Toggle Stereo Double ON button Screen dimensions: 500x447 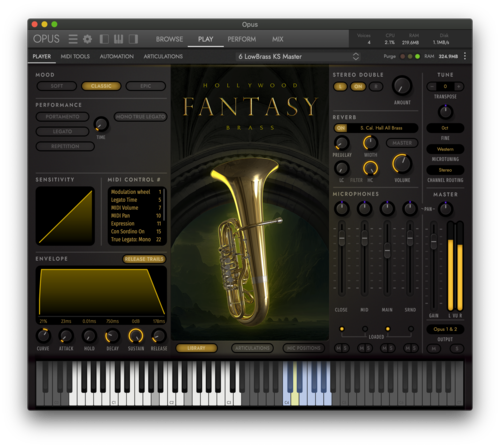tap(358, 87)
